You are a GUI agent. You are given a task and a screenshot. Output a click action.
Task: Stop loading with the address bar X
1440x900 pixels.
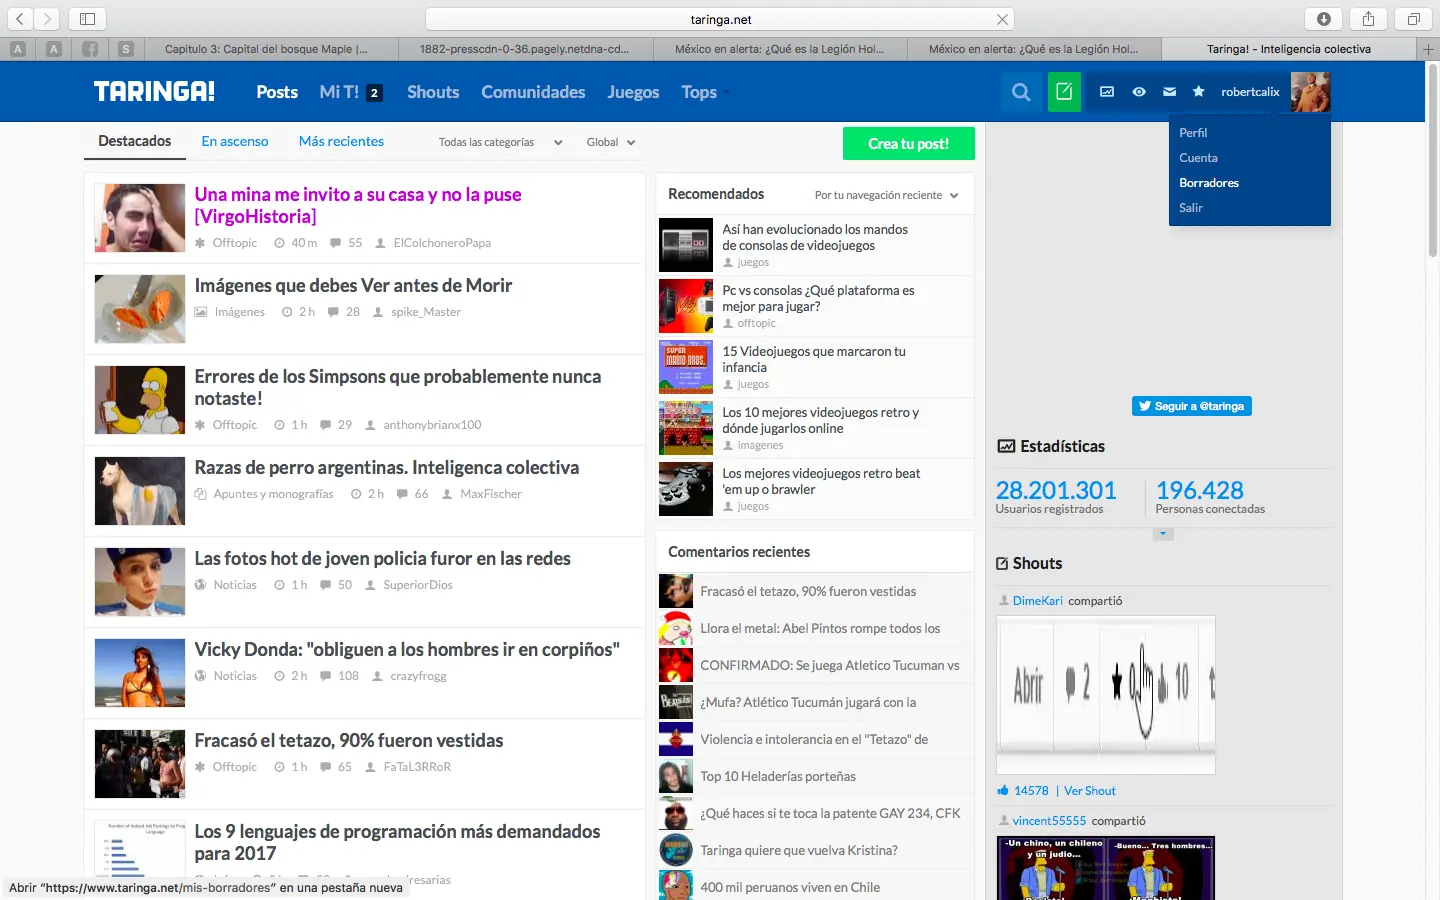click(1002, 19)
